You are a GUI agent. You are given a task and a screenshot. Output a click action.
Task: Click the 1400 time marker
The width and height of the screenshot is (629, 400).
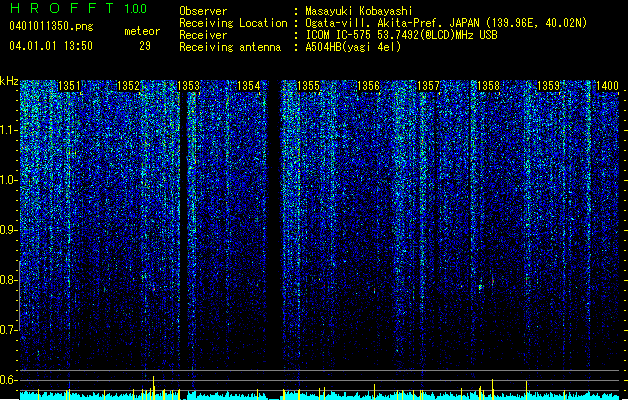607,86
